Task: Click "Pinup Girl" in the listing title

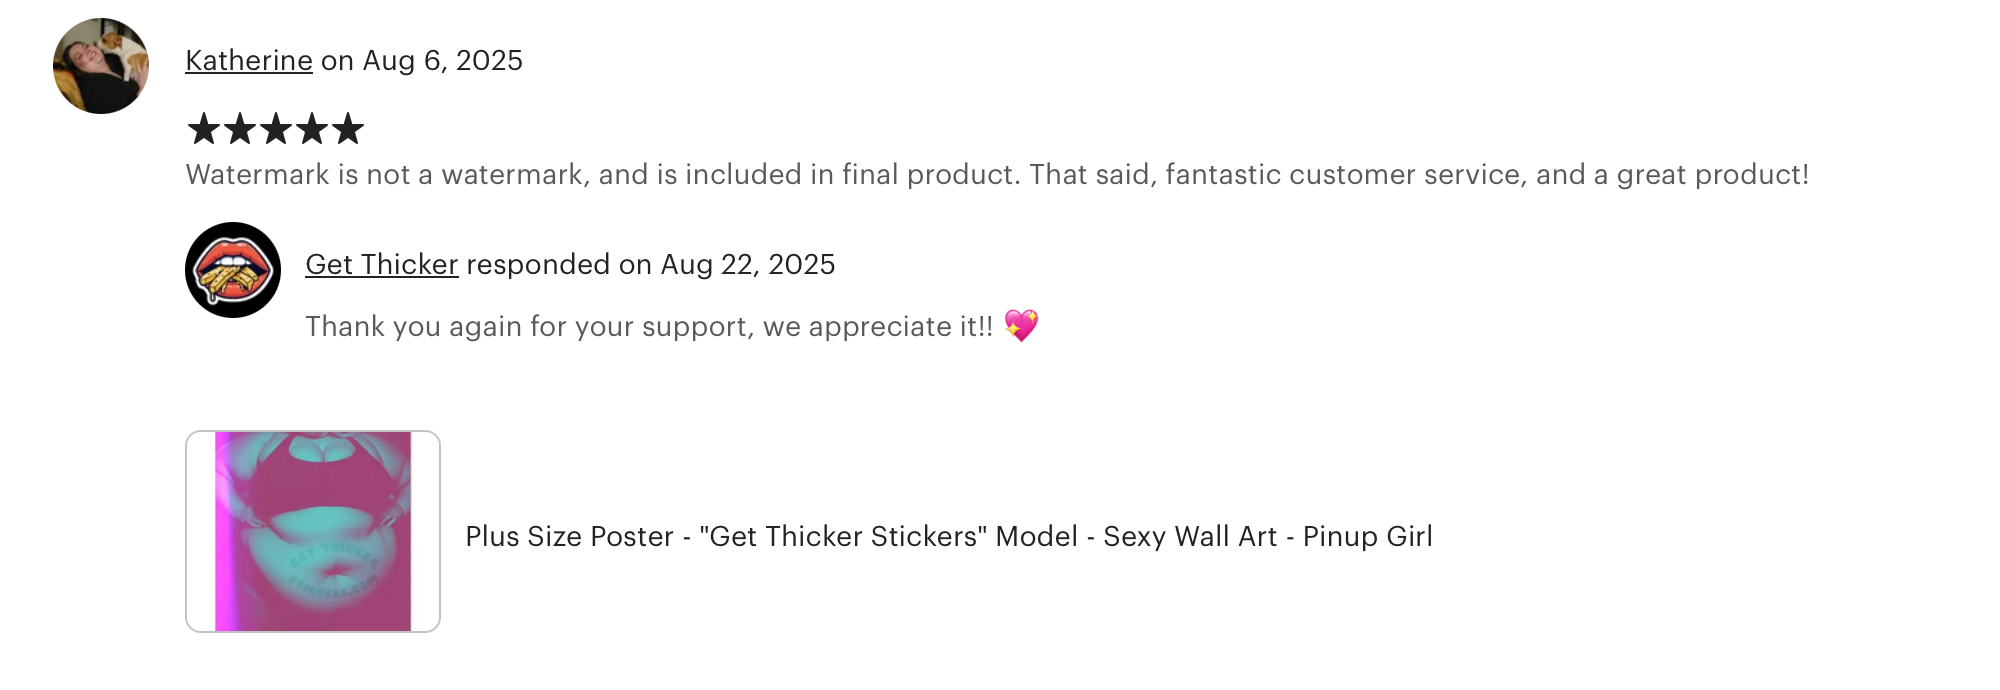Action: [x=1367, y=537]
